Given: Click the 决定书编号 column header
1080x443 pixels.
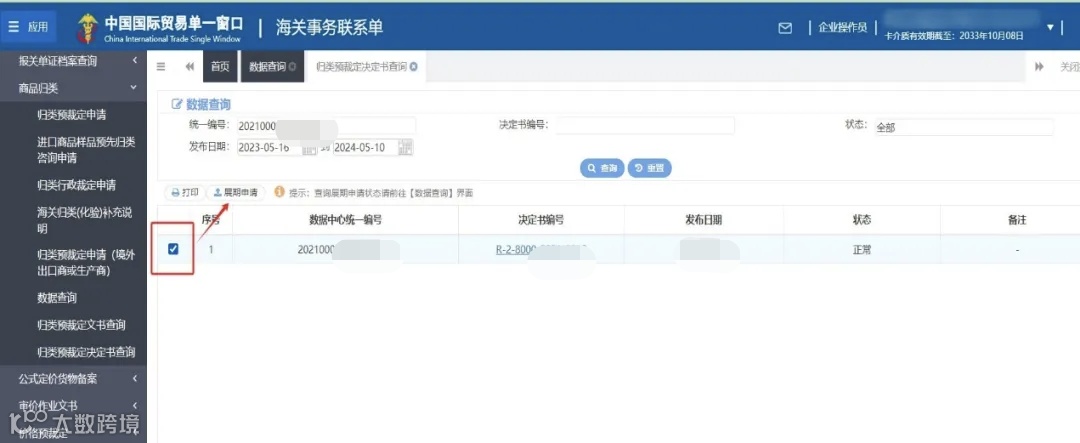Looking at the screenshot, I should 541,220.
